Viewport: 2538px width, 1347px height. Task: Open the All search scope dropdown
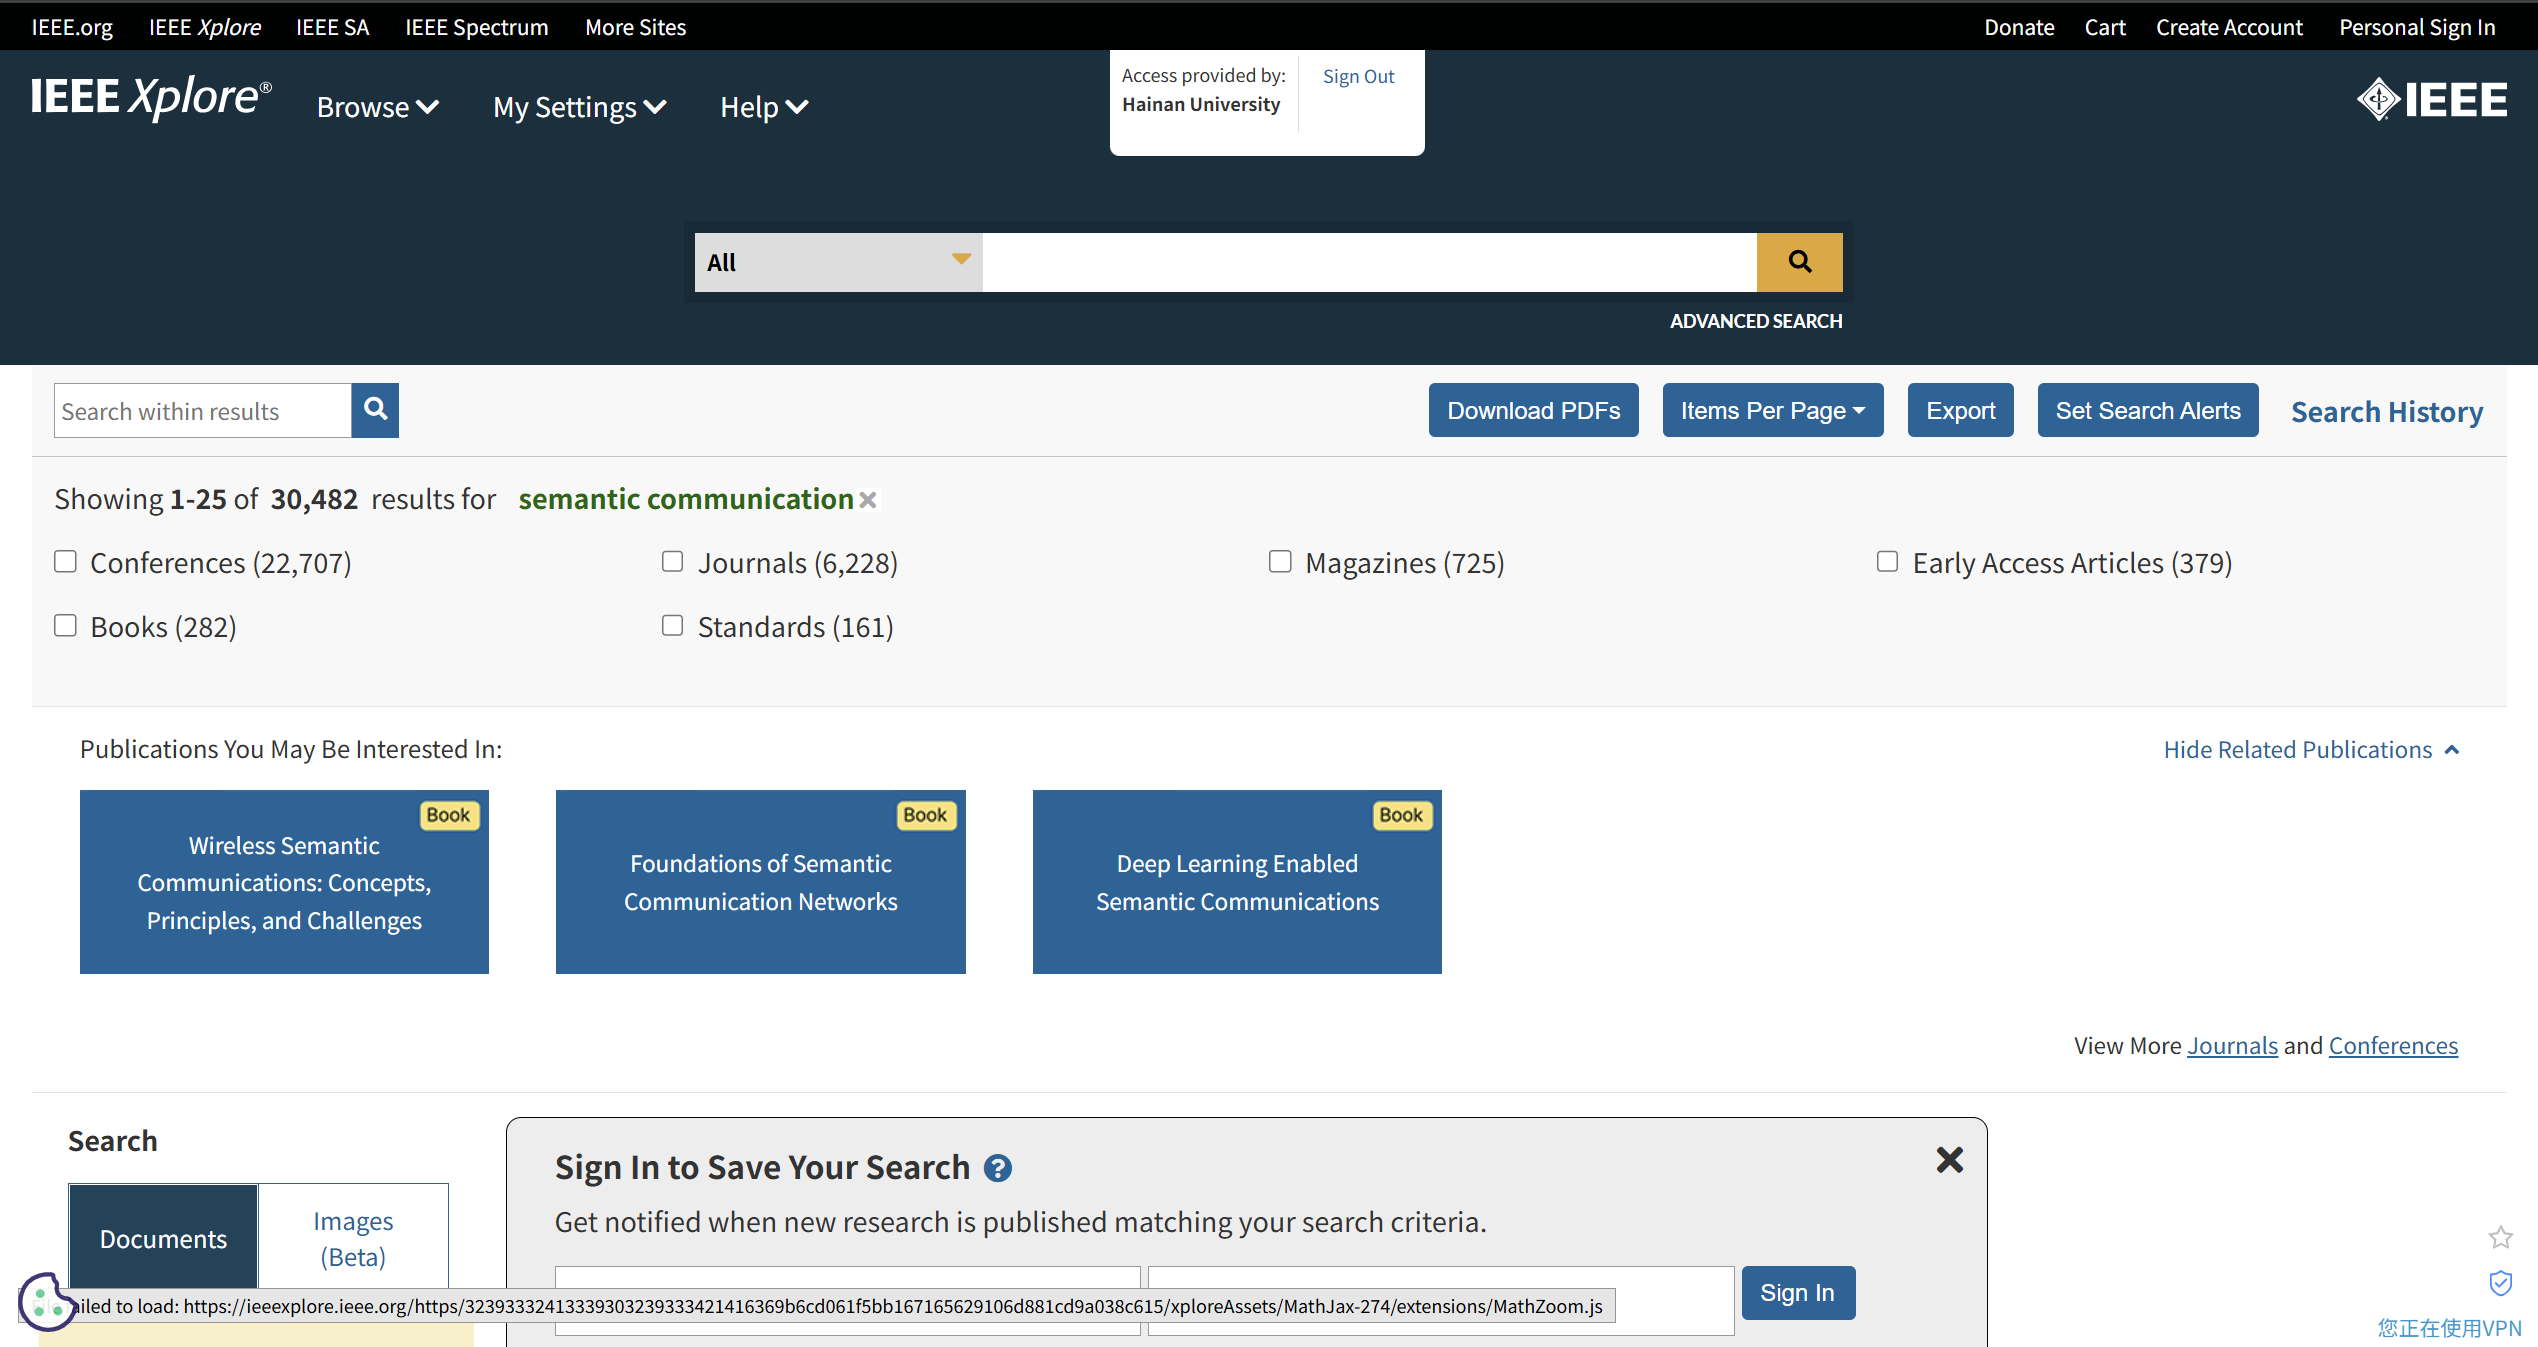tap(838, 262)
